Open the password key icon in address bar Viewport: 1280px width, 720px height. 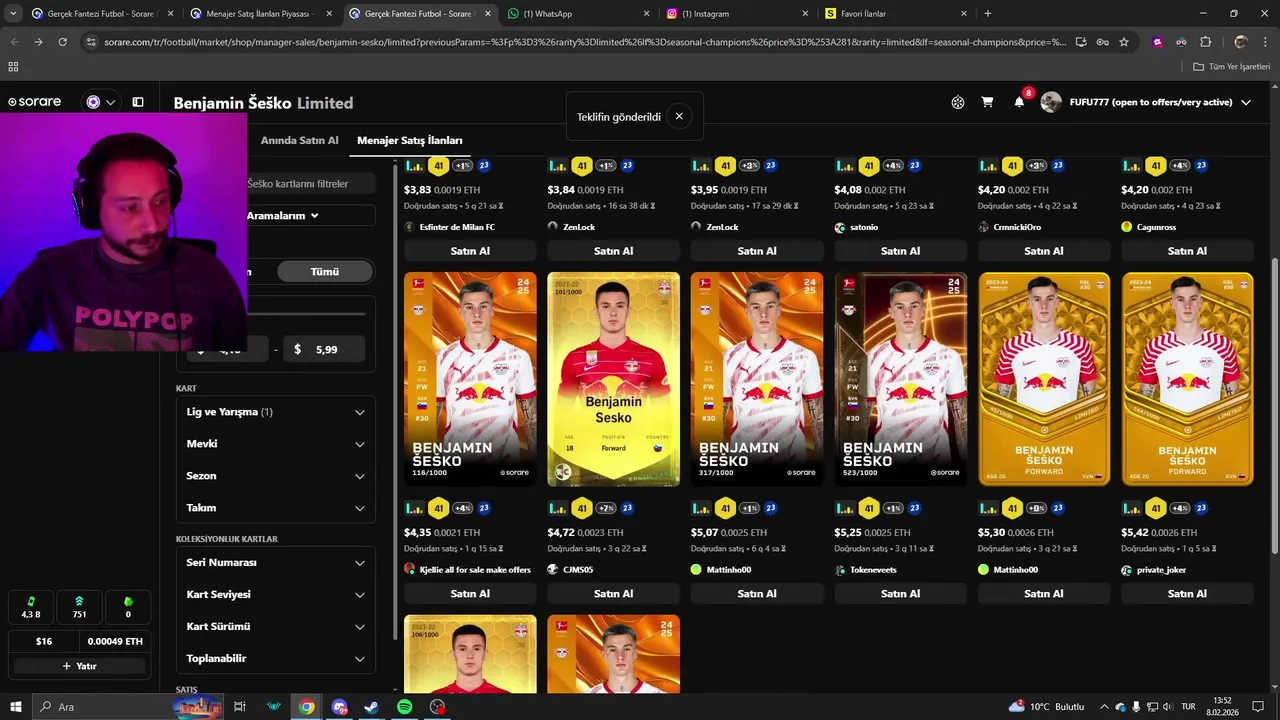pos(1102,42)
